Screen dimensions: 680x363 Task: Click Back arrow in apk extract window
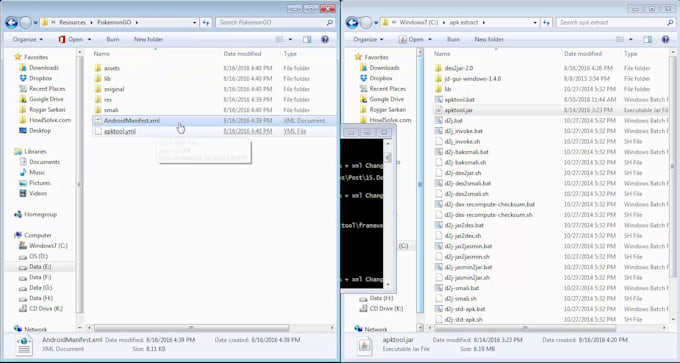[352, 23]
